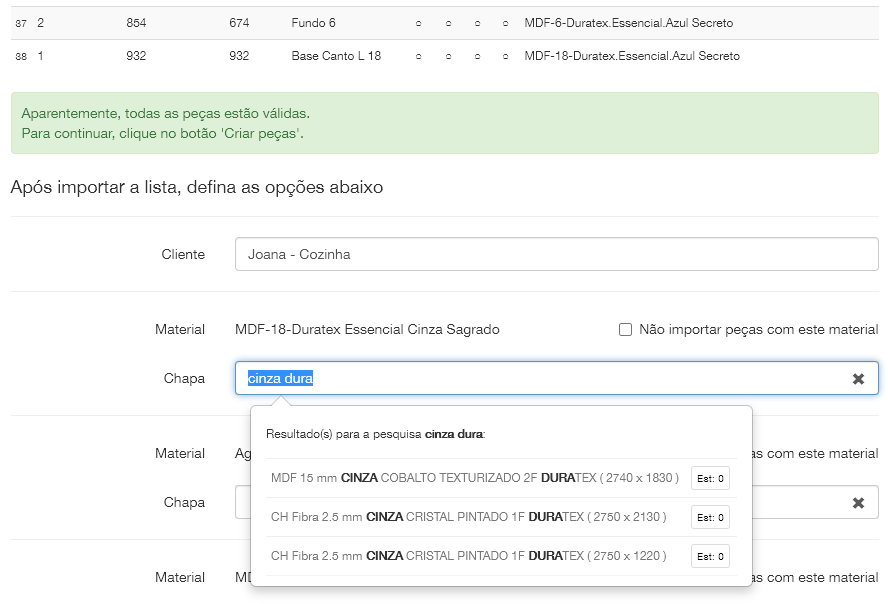Choose CH Fibra Cinza Cristal 2750 x 2130
Viewport: 888px width, 604px height.
pyautogui.click(x=468, y=517)
